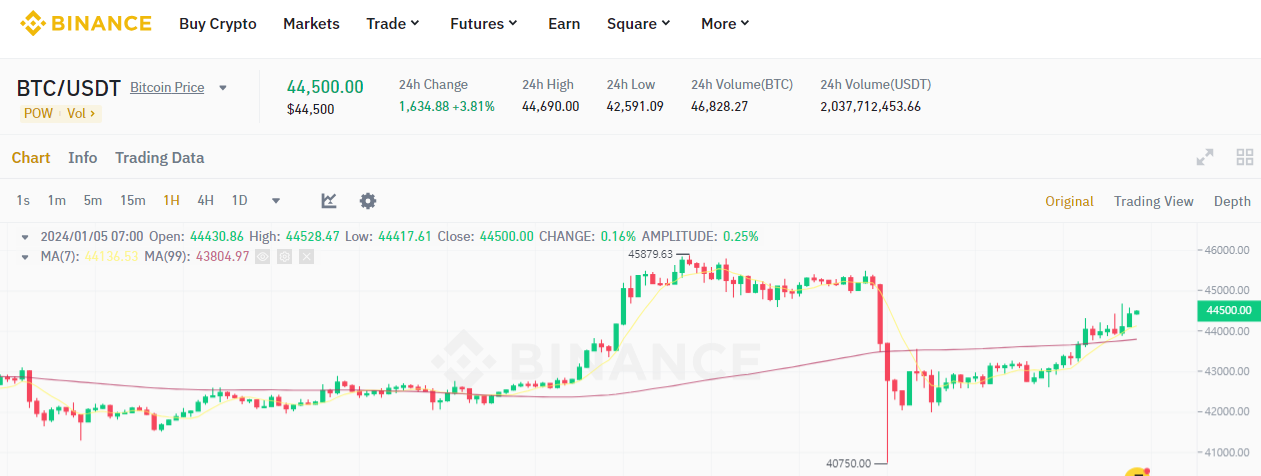The width and height of the screenshot is (1261, 476).
Task: Switch to the Info tab
Action: 83,157
